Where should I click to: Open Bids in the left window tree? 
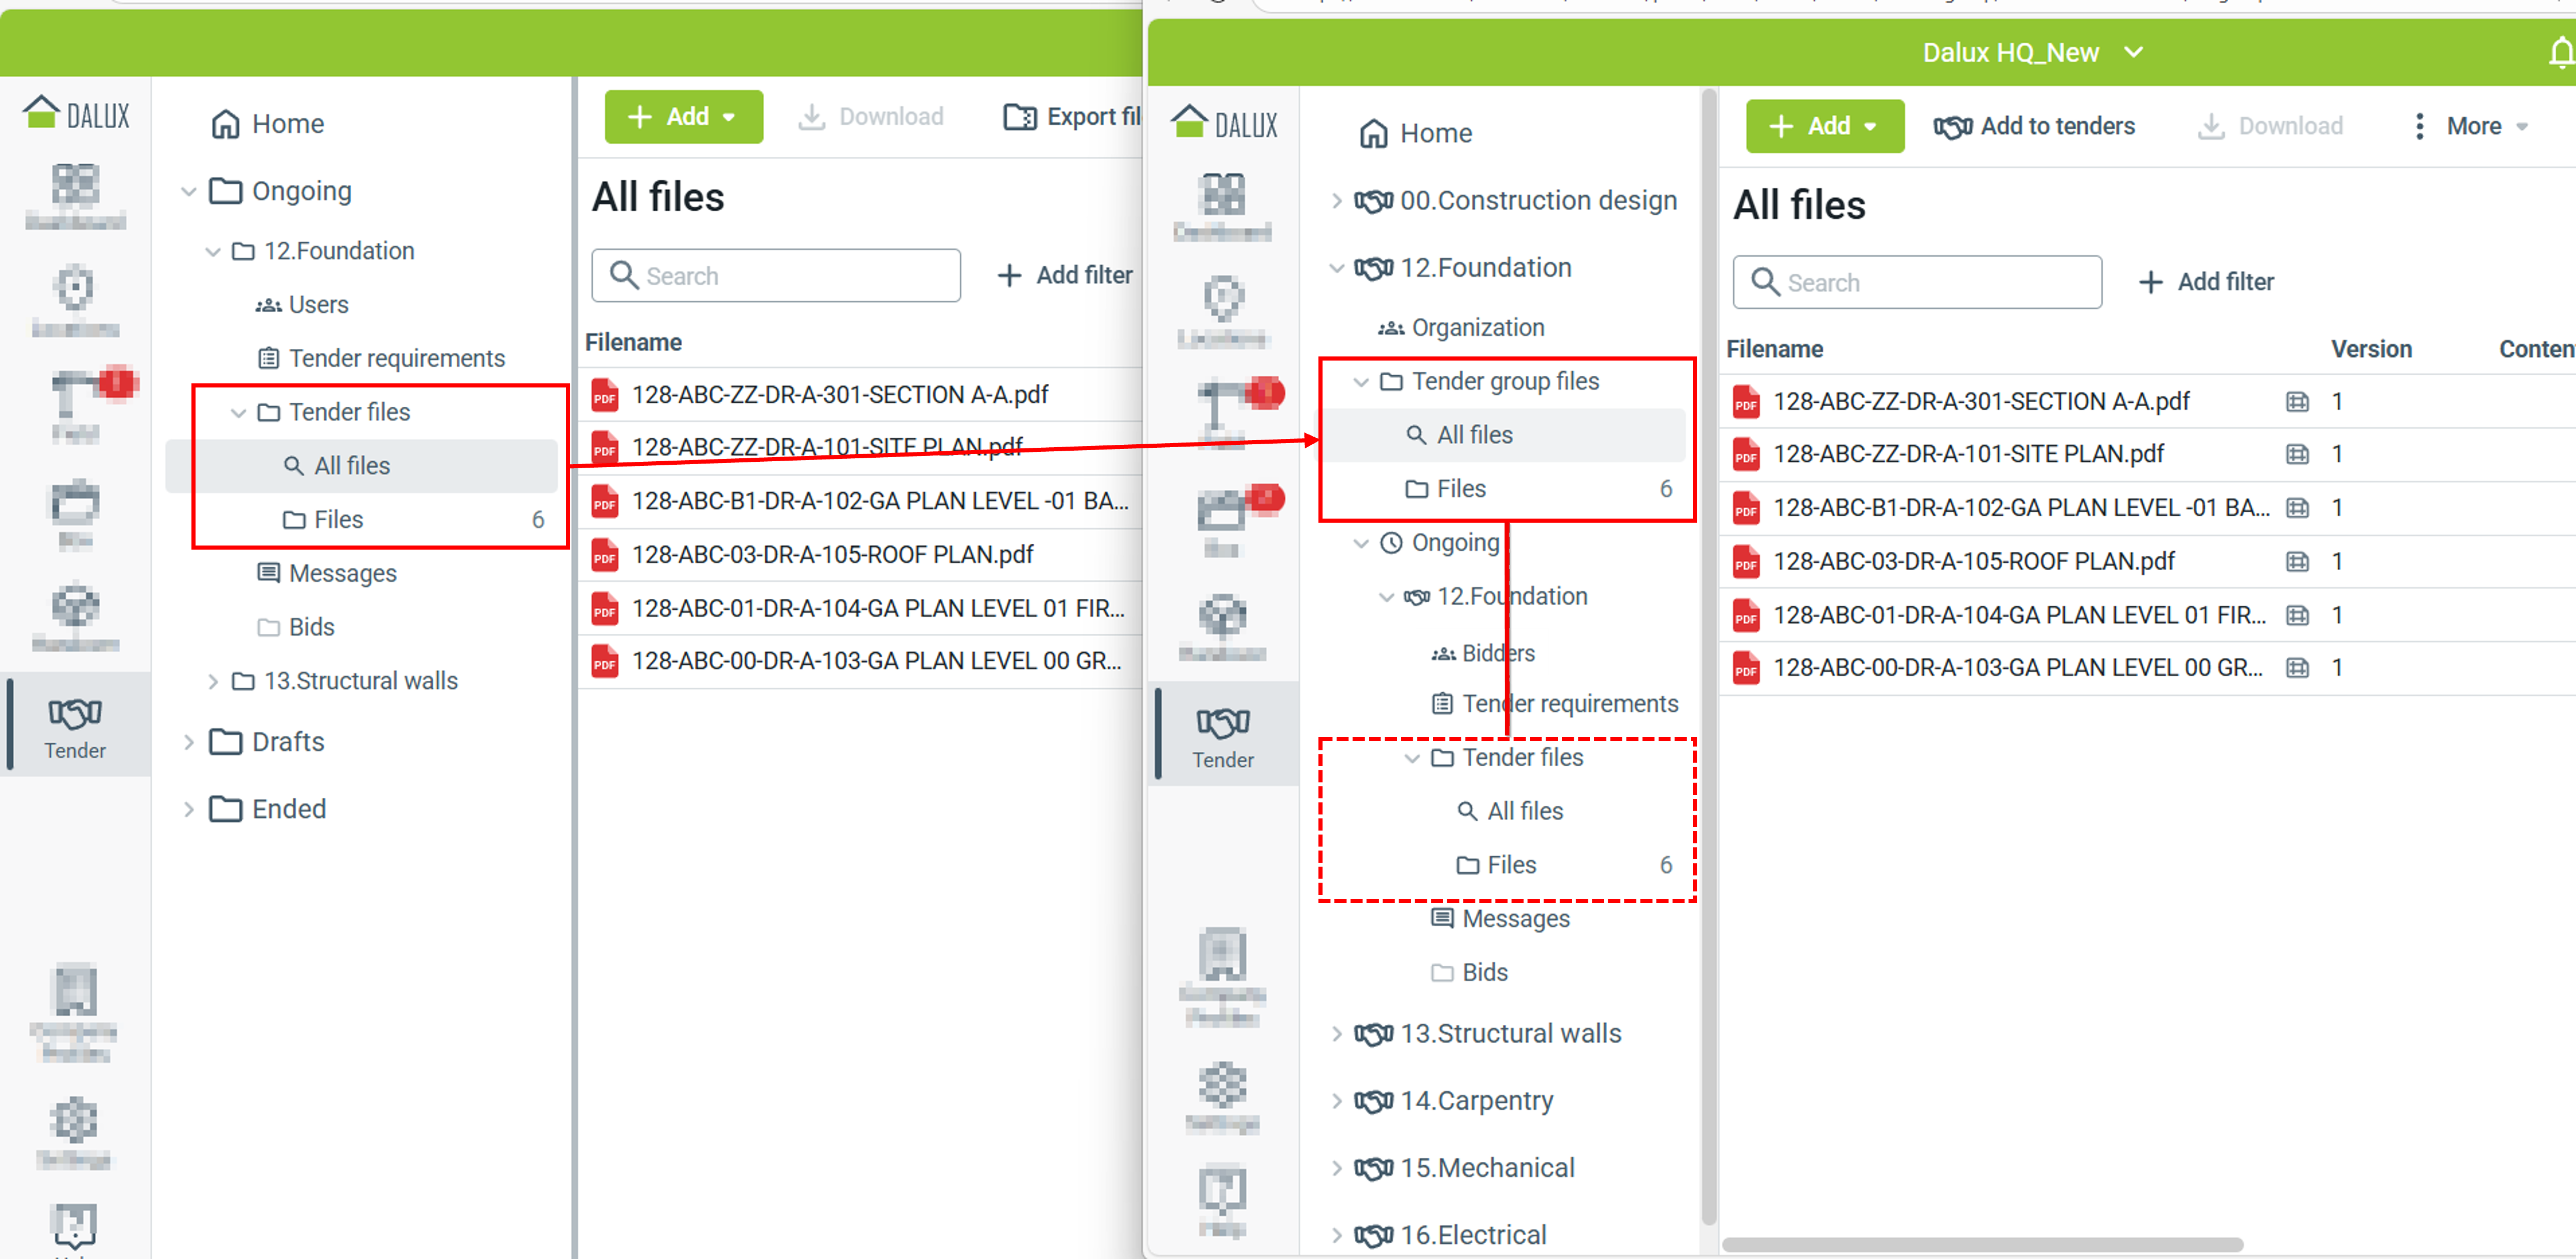pos(296,627)
